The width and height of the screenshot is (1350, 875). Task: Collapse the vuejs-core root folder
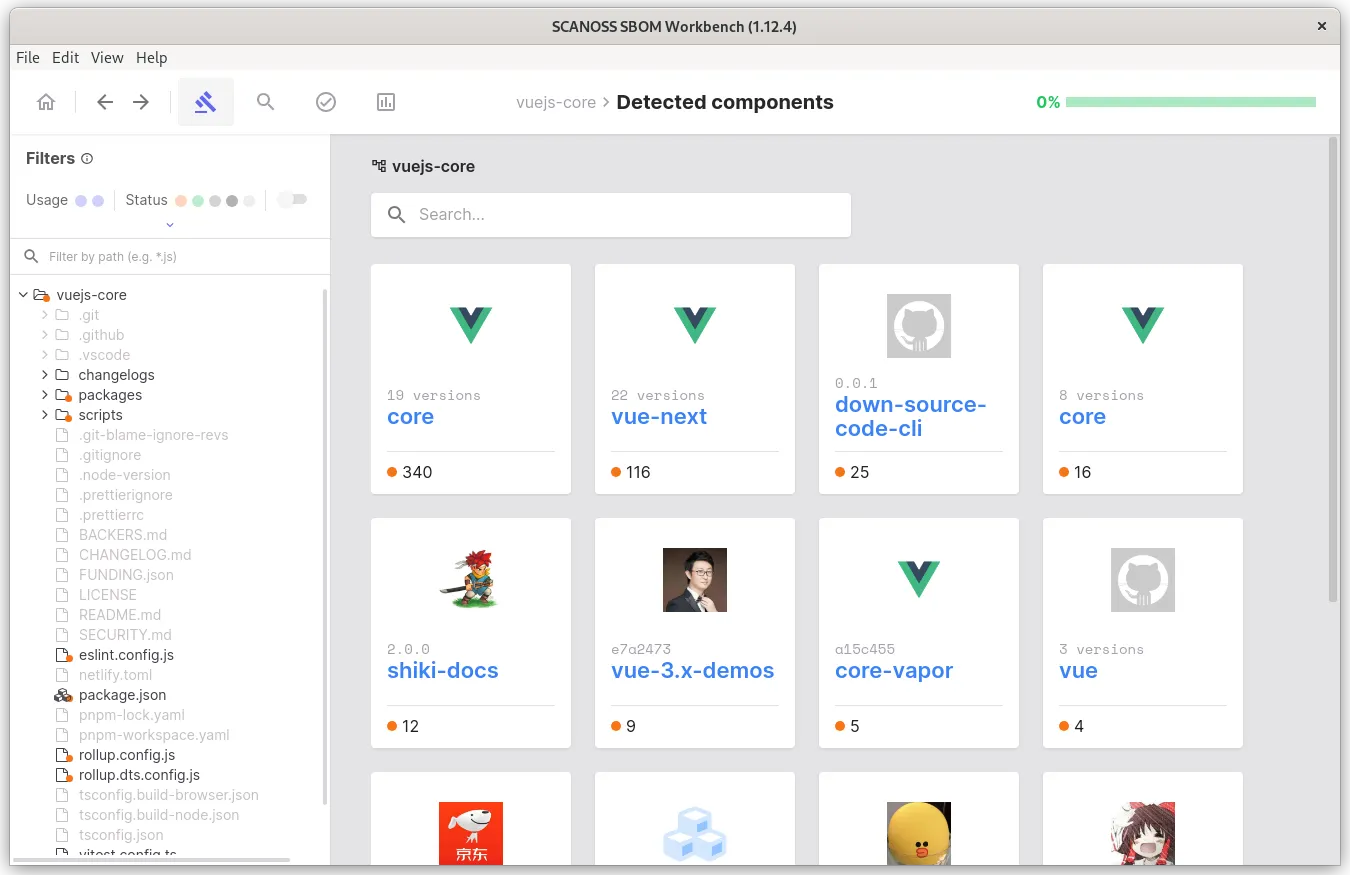click(x=23, y=295)
